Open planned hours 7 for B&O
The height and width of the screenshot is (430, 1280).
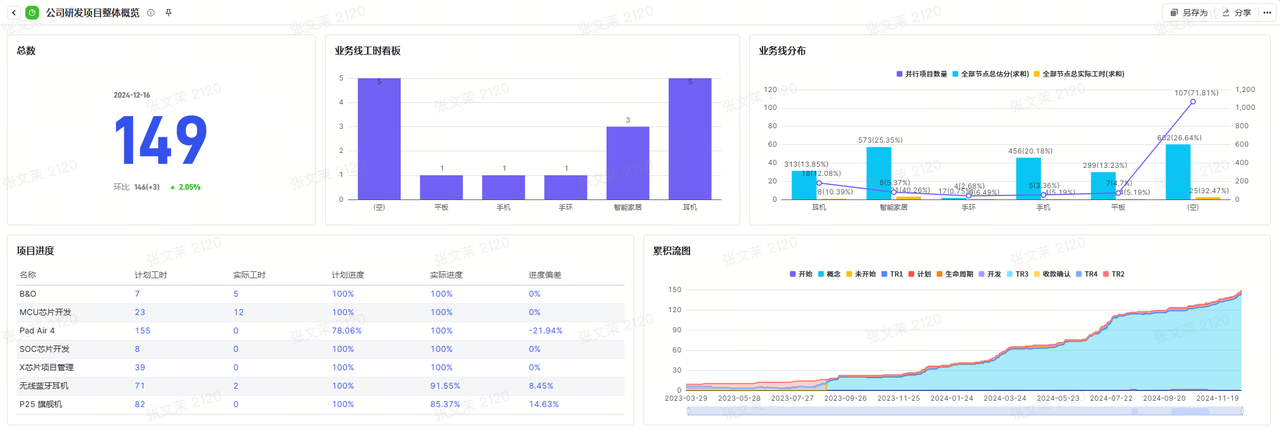coord(137,294)
